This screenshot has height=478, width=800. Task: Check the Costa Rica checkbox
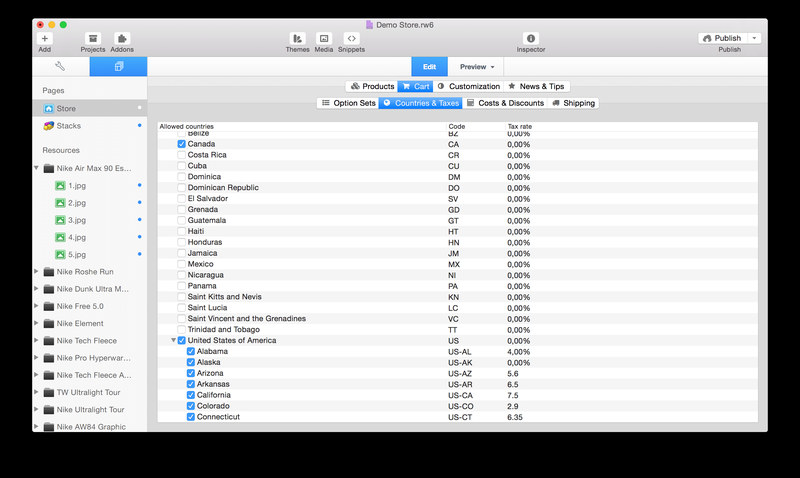181,155
